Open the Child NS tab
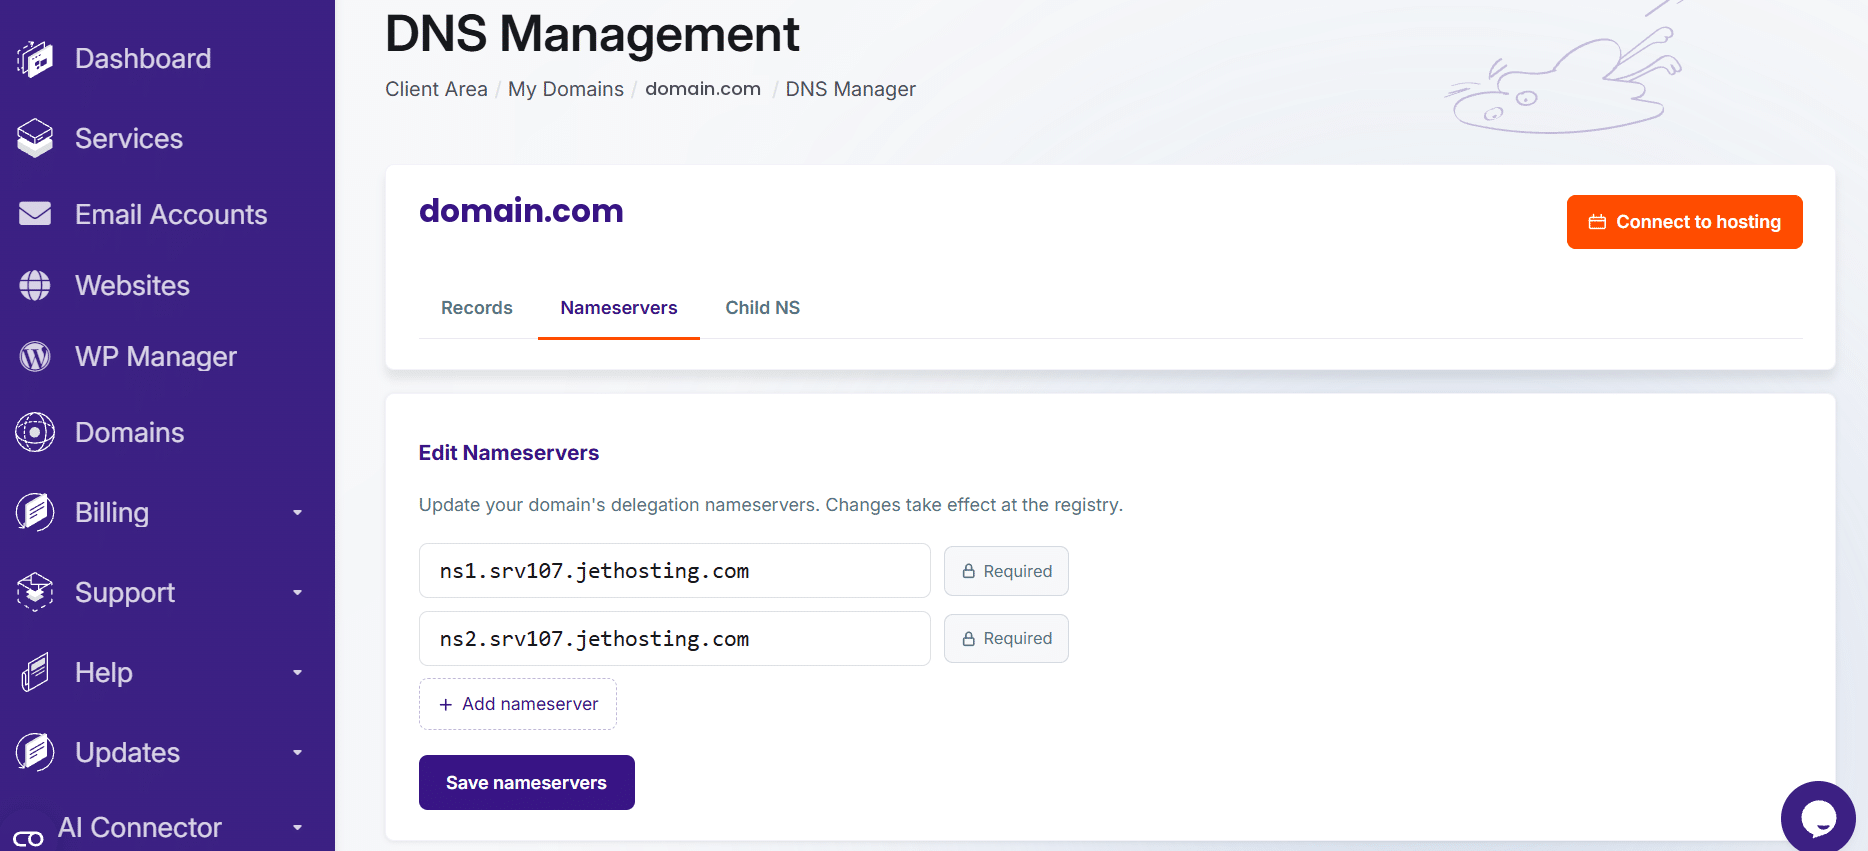Screen dimensions: 1868x851 [x=763, y=308]
